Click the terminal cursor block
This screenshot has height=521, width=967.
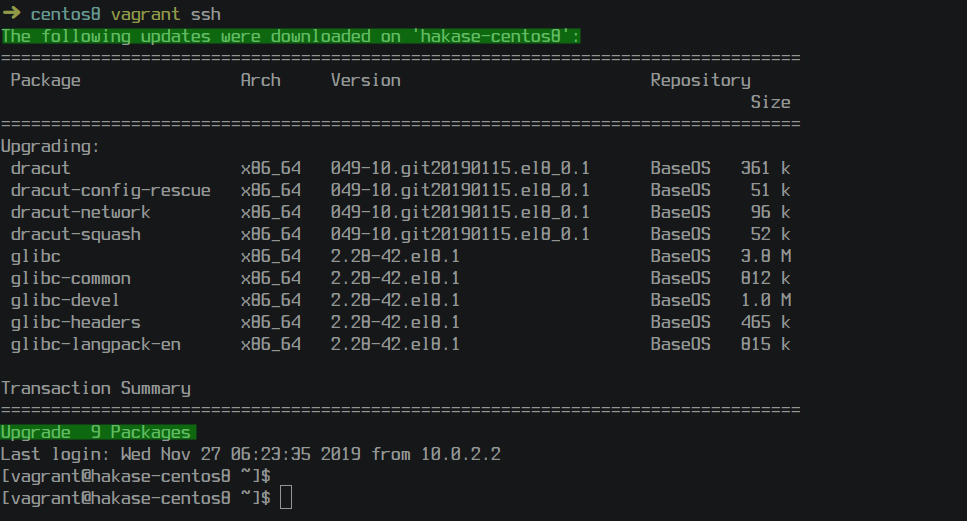286,498
